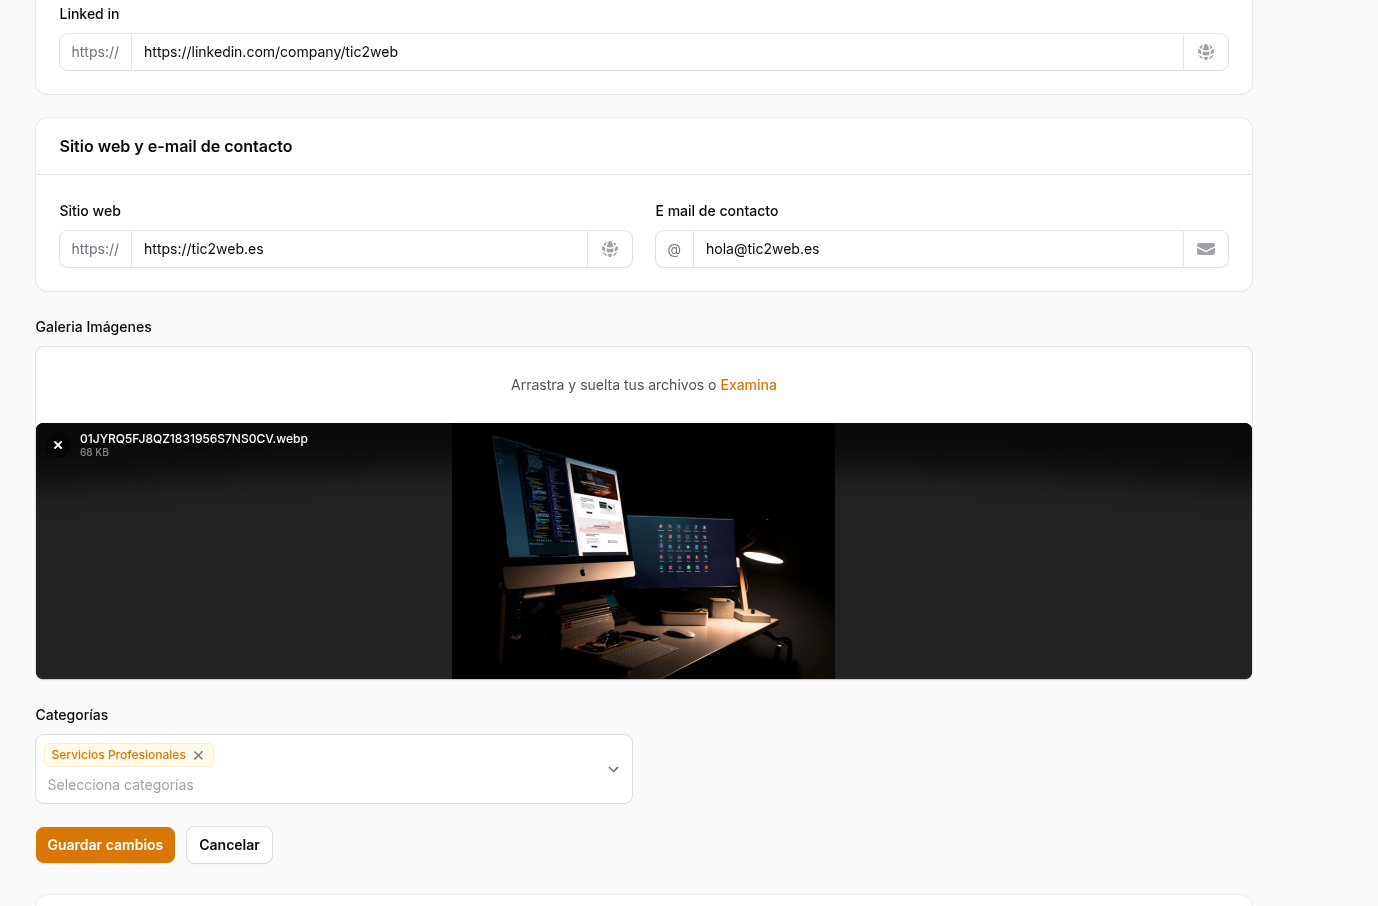This screenshot has width=1378, height=906.
Task: Click the https:// prefix of the Sitio web field
Action: [x=95, y=248]
